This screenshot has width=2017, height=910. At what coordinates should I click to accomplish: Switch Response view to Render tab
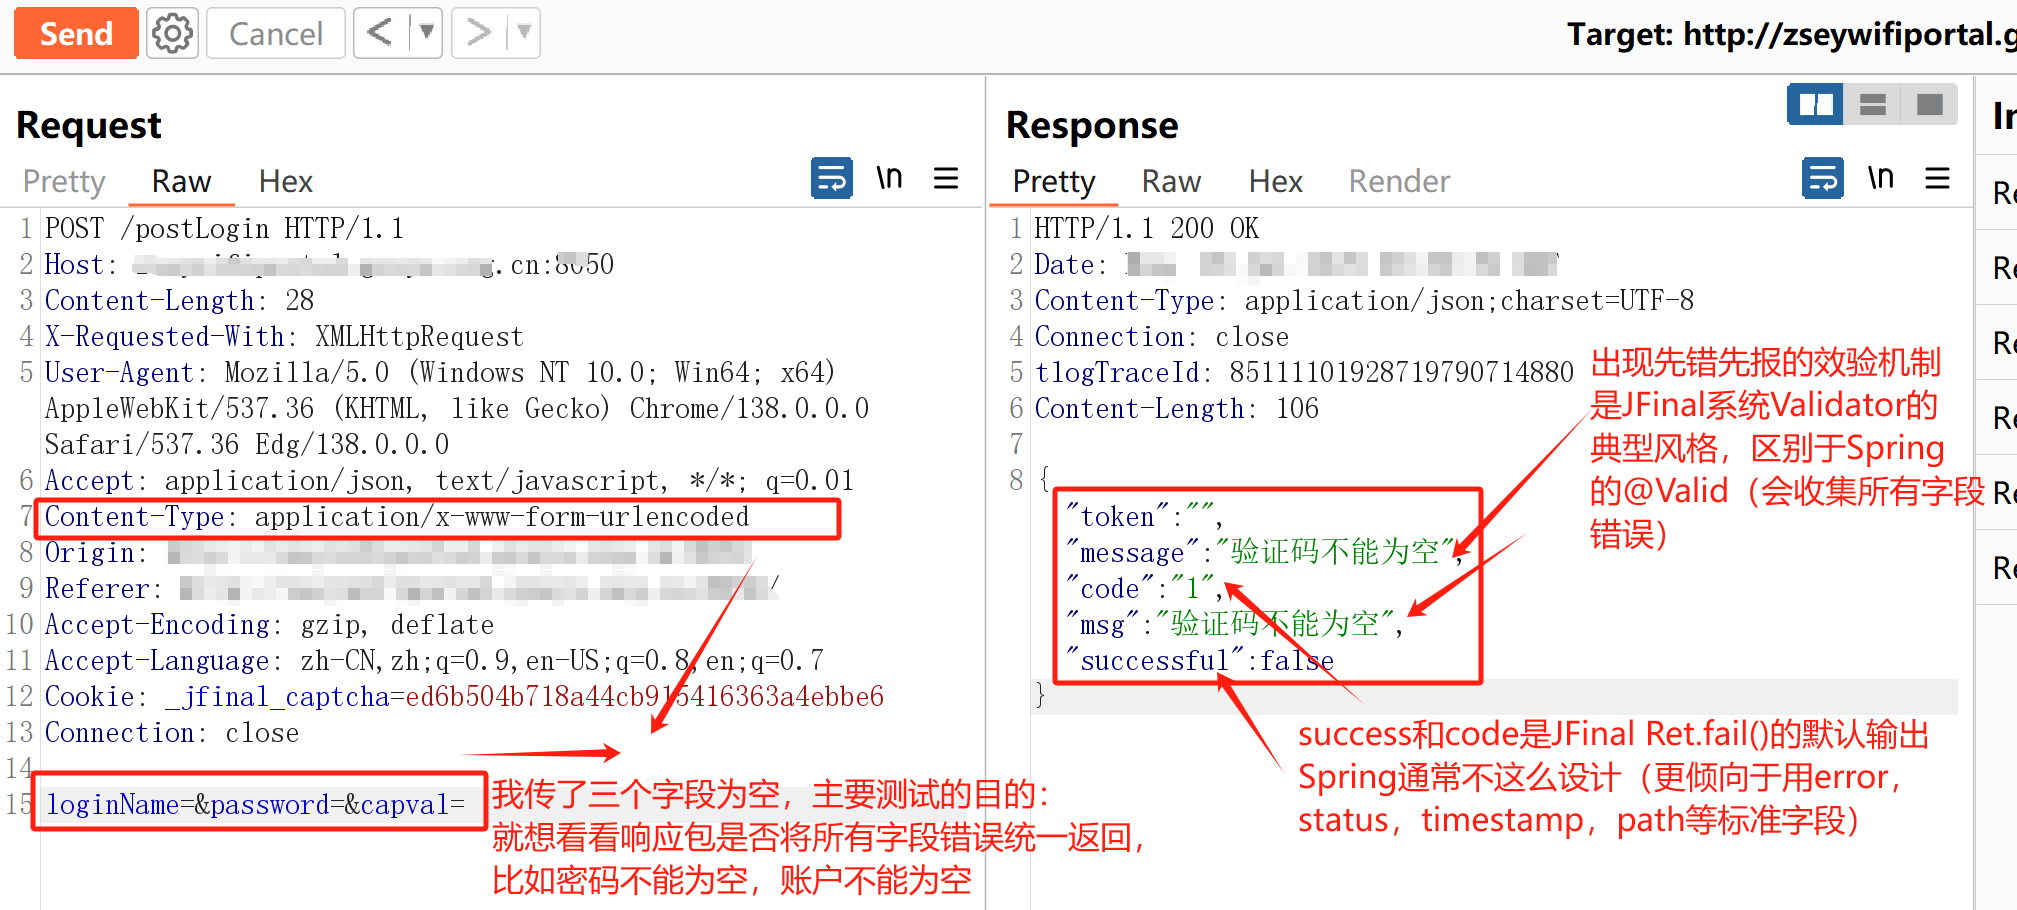point(1399,181)
